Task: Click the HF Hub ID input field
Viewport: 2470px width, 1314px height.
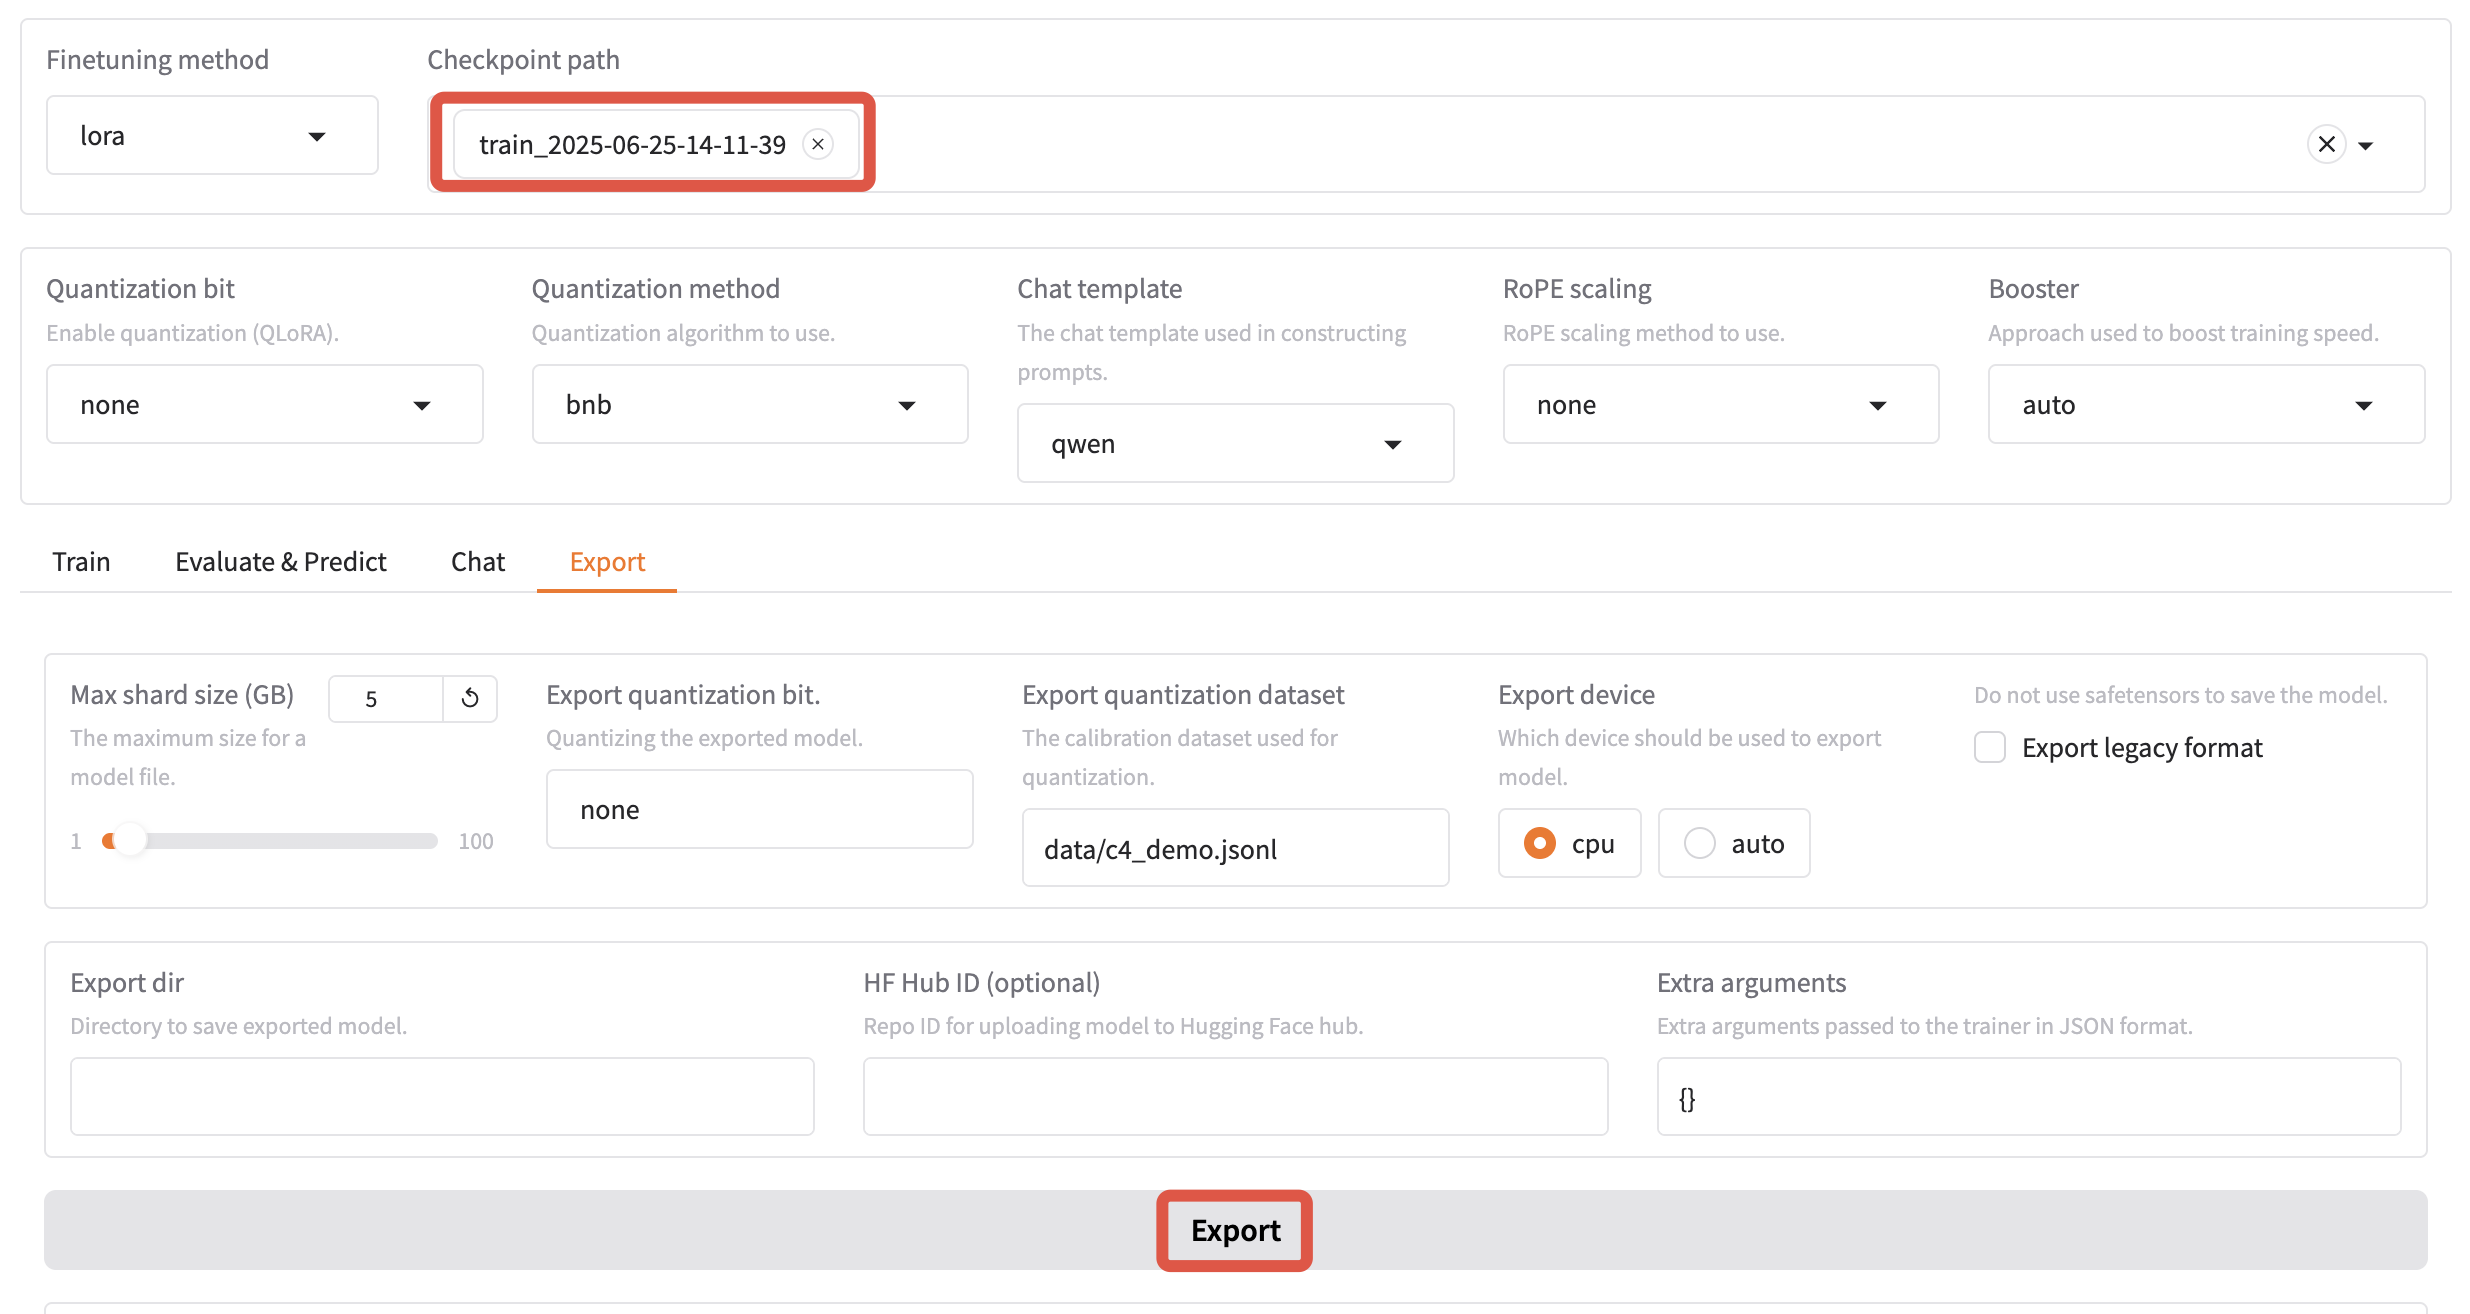Action: tap(1234, 1097)
